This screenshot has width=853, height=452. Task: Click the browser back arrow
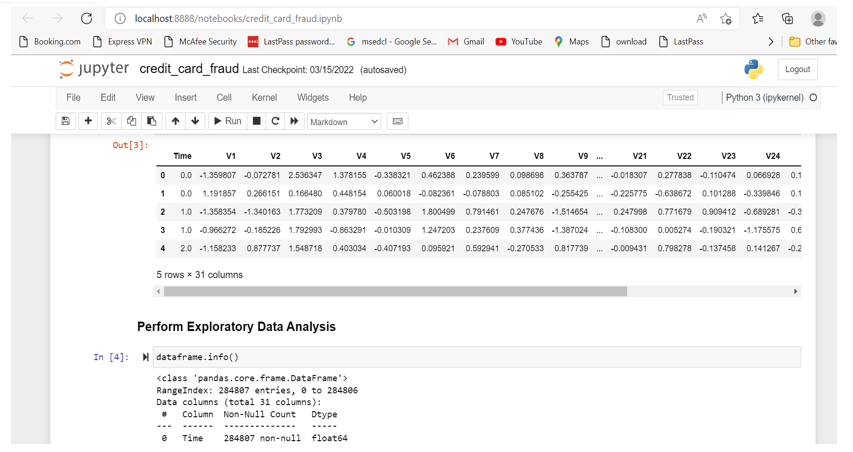28,18
